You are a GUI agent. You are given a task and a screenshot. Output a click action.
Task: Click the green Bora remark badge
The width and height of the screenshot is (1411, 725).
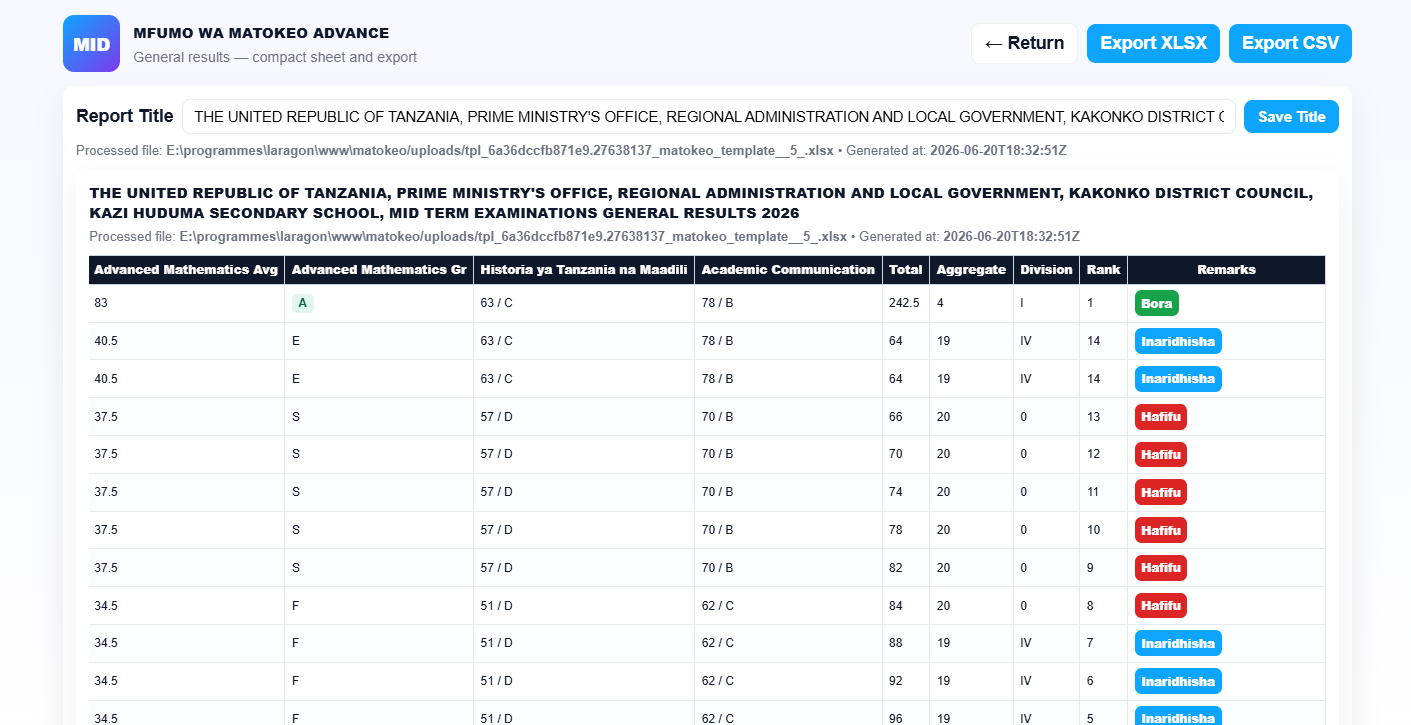[x=1157, y=303]
